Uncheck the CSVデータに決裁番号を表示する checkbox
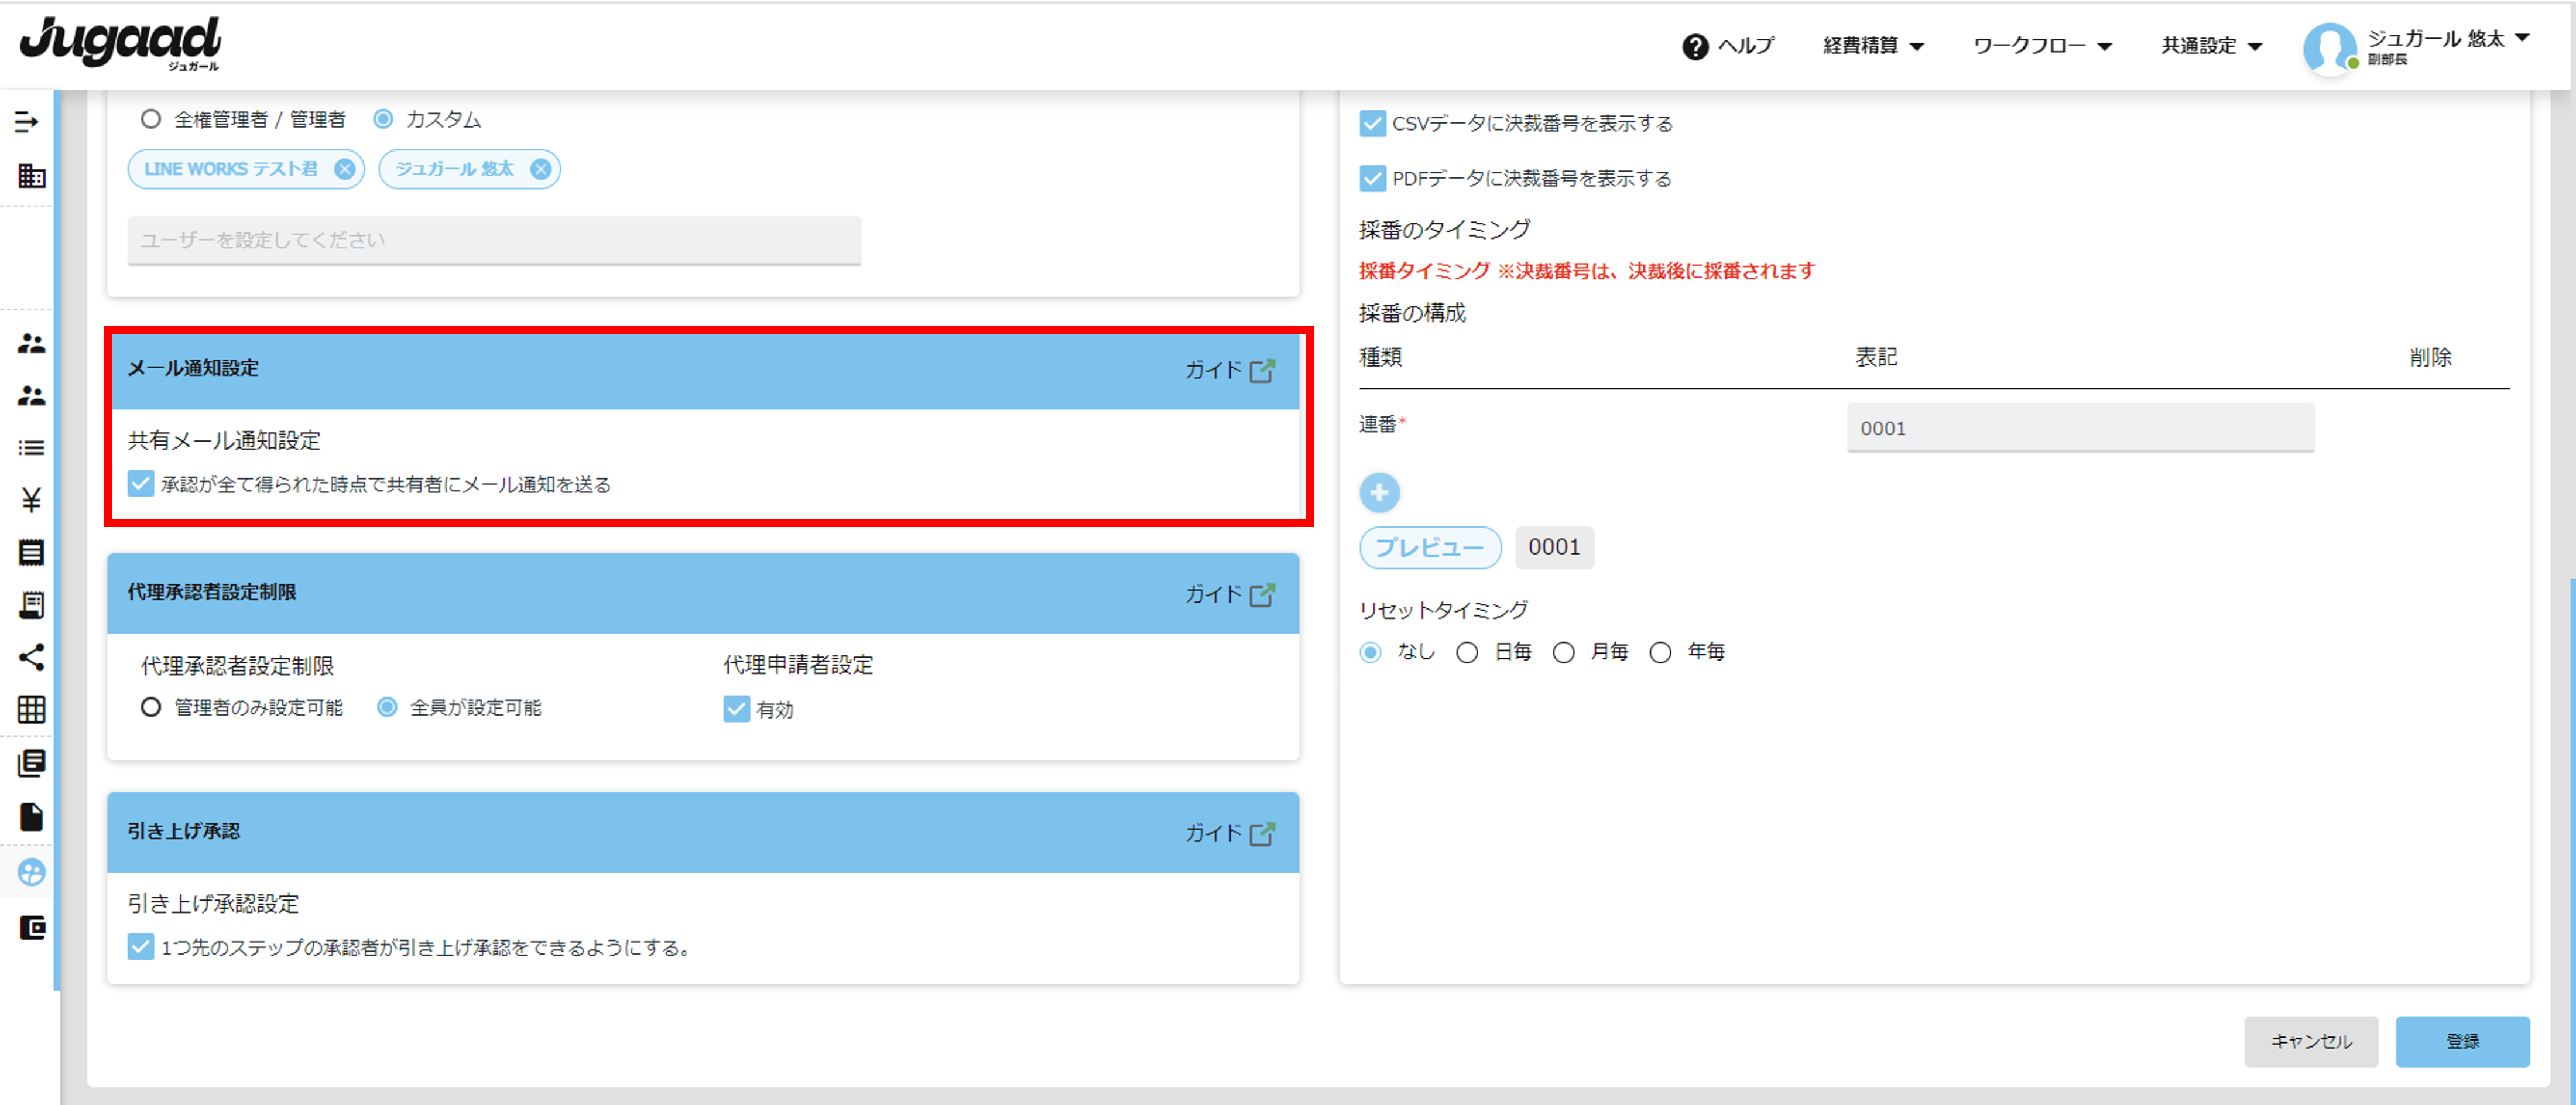The height and width of the screenshot is (1105, 2576). [x=1372, y=124]
